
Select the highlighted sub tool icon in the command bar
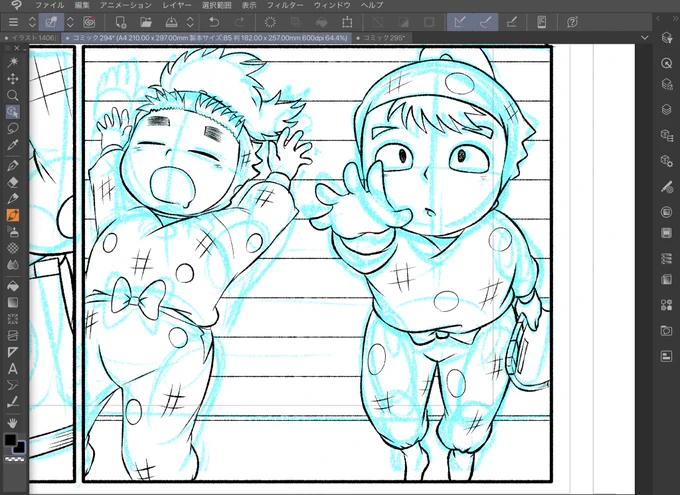click(51, 22)
